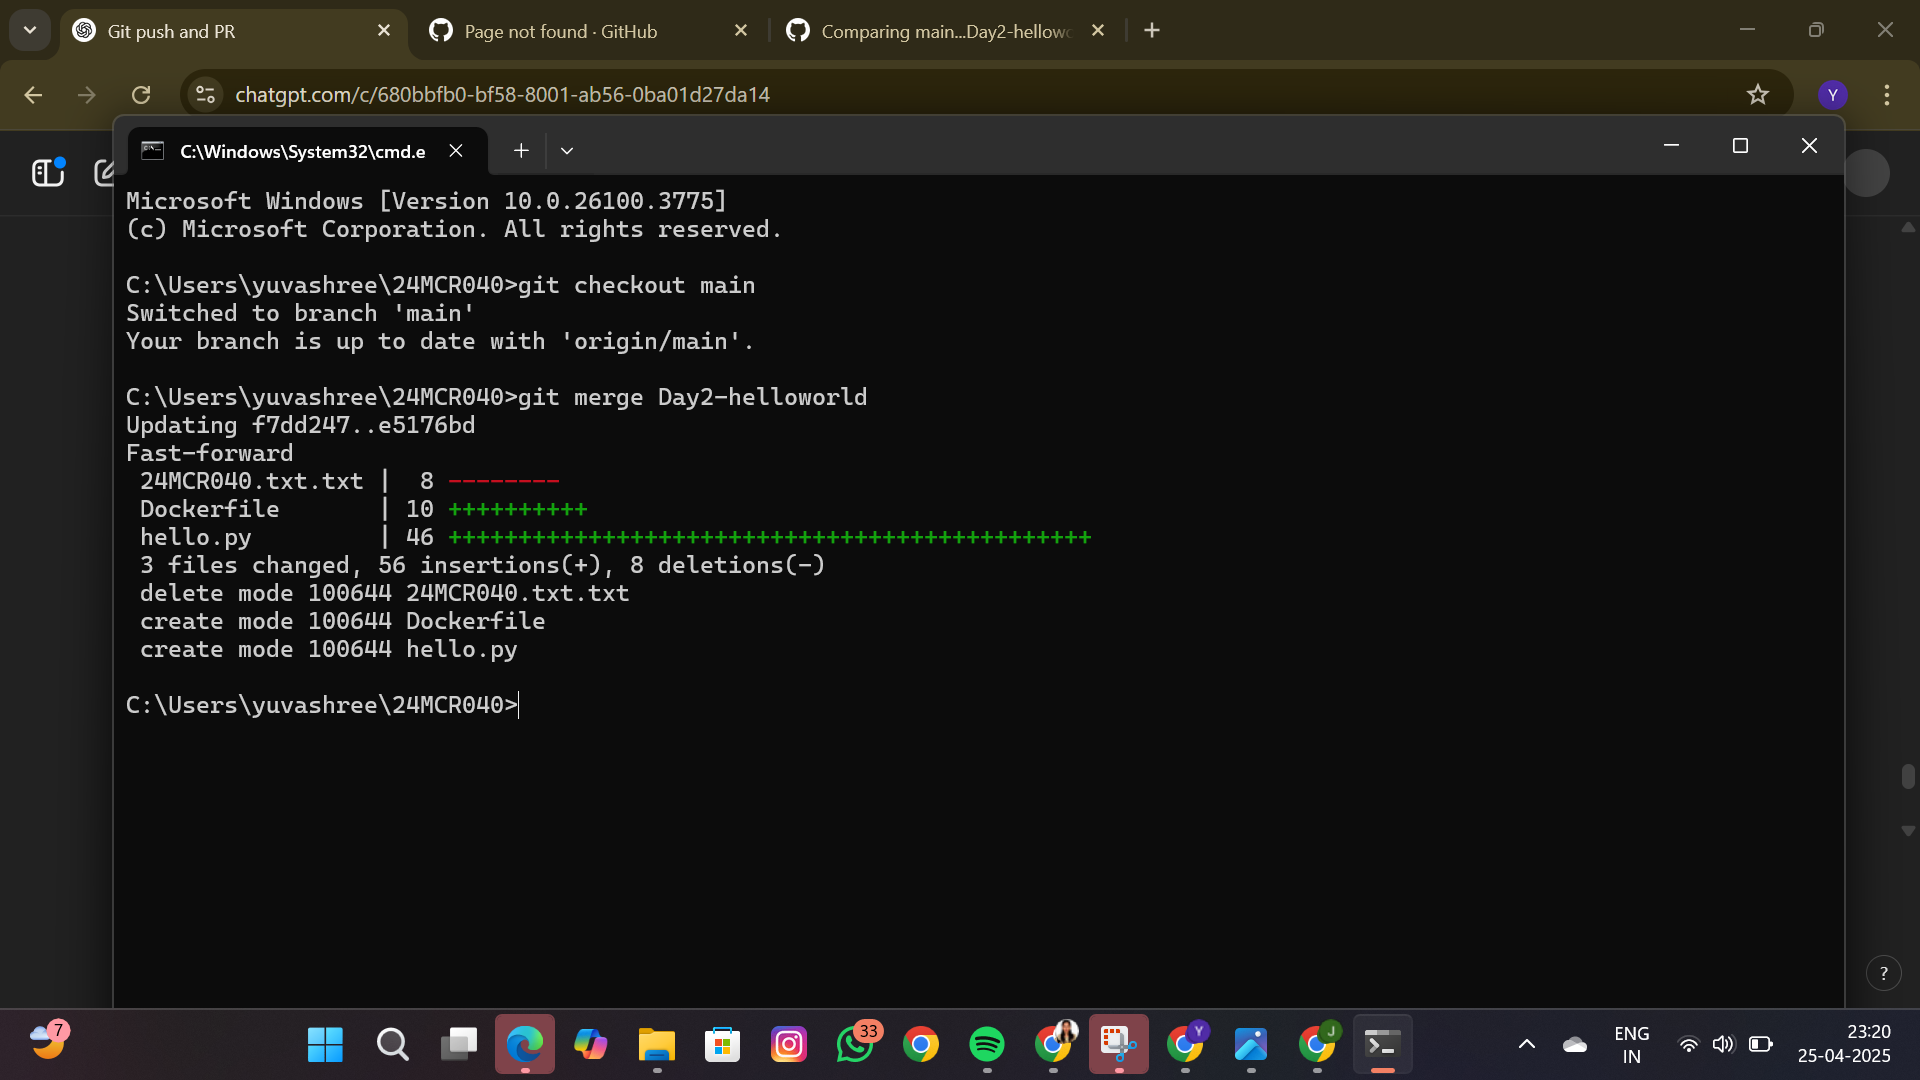1920x1080 pixels.
Task: Open Microsoft Edge from taskbar
Action: (x=524, y=1045)
